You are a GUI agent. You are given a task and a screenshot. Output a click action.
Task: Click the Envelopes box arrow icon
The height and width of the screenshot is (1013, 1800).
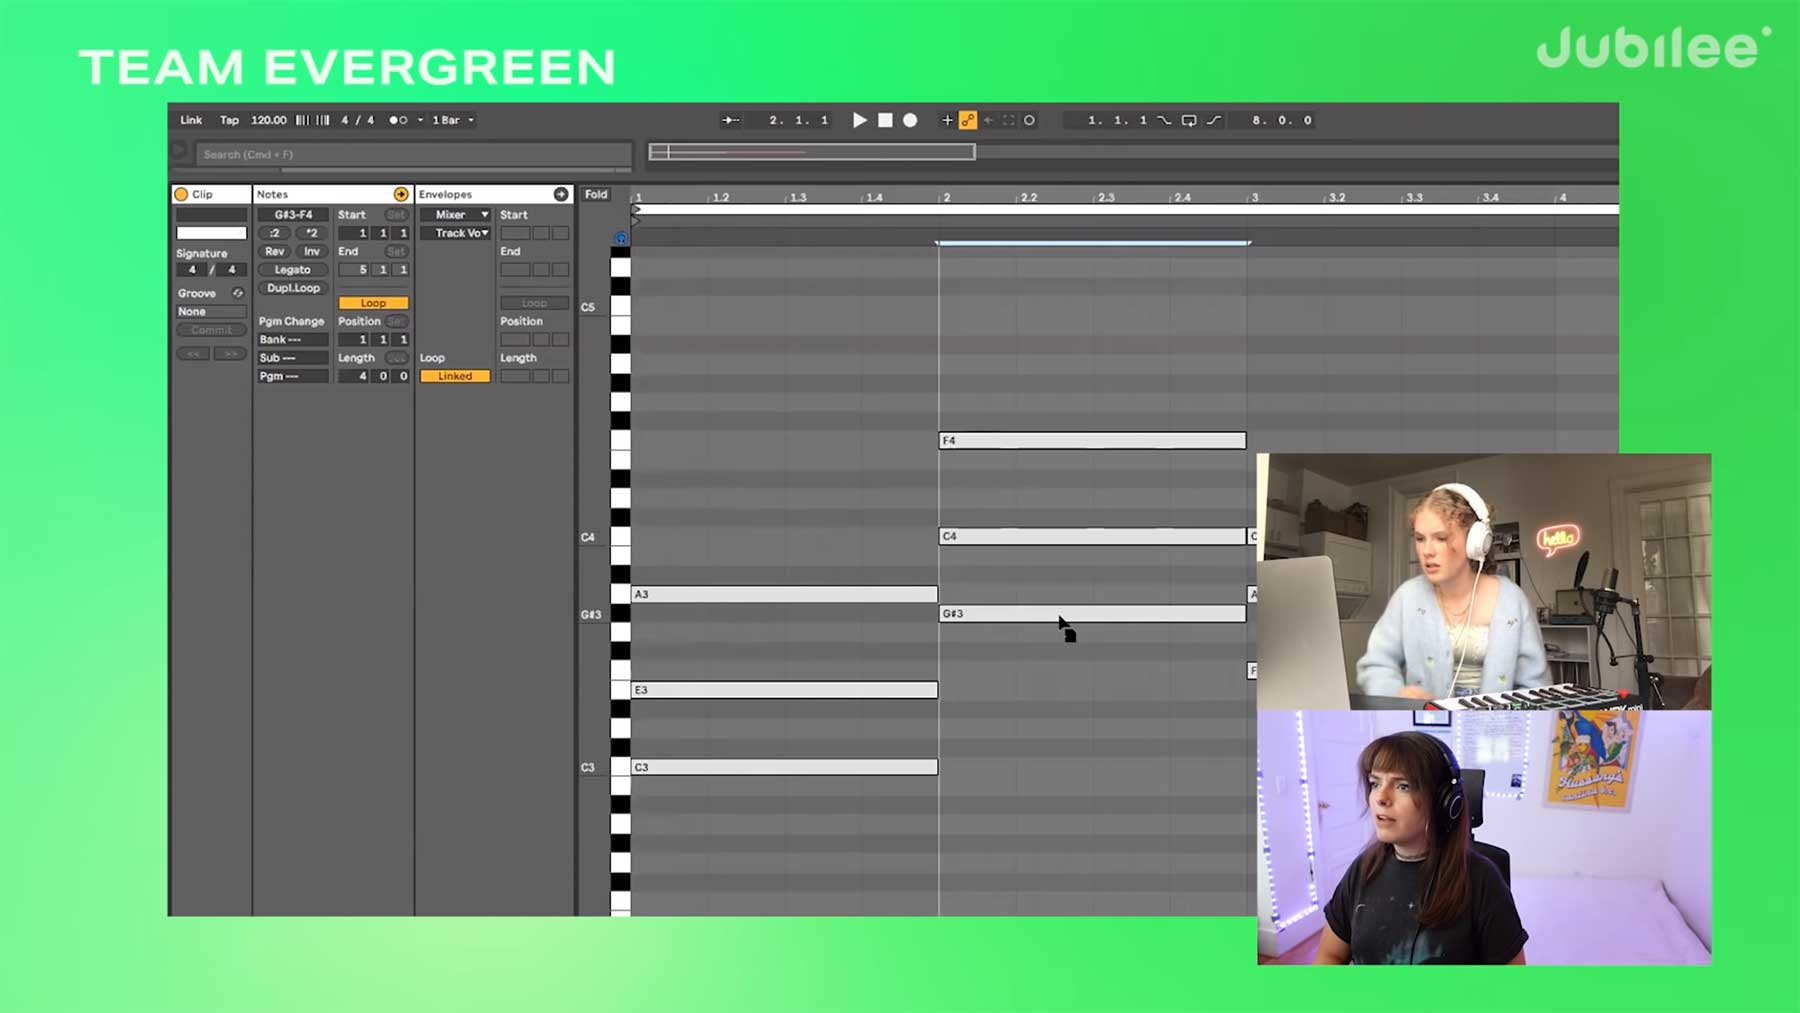(x=561, y=194)
